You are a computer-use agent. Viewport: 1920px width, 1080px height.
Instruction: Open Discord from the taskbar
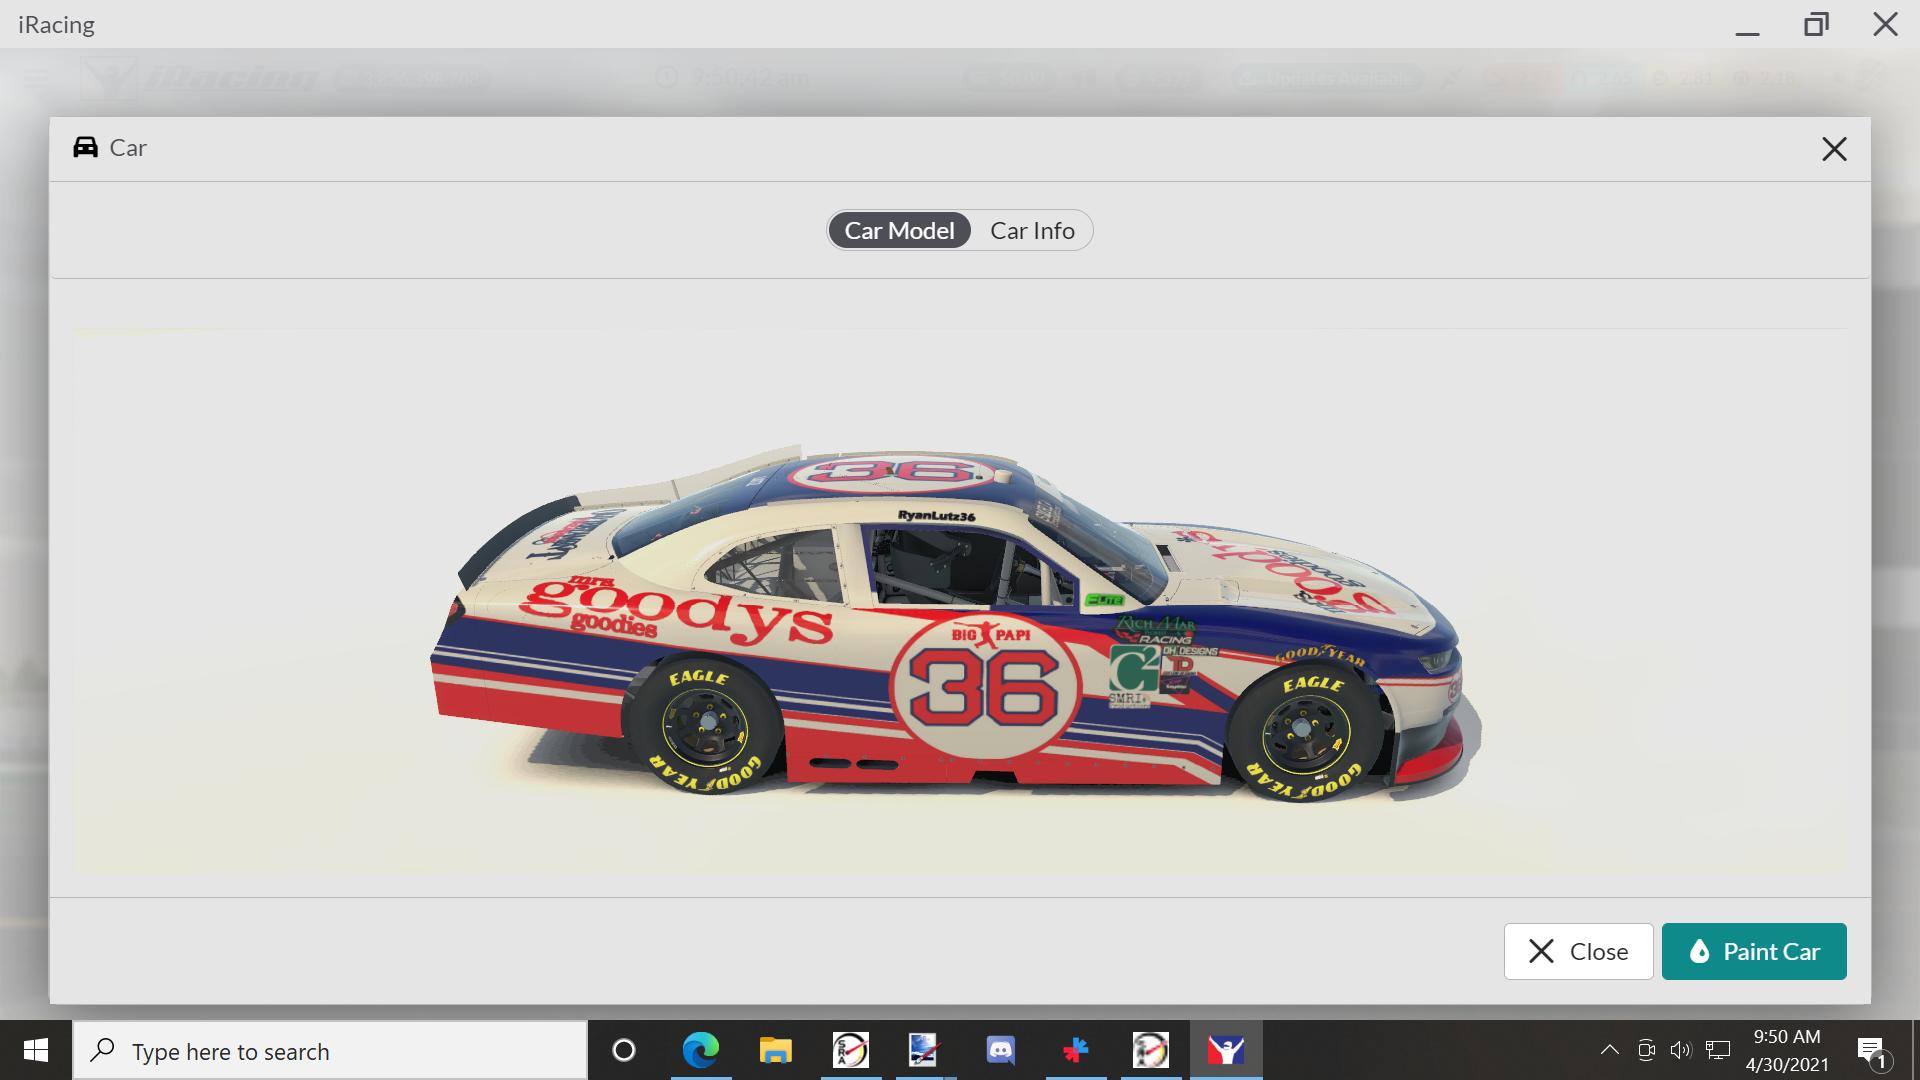click(1001, 1050)
